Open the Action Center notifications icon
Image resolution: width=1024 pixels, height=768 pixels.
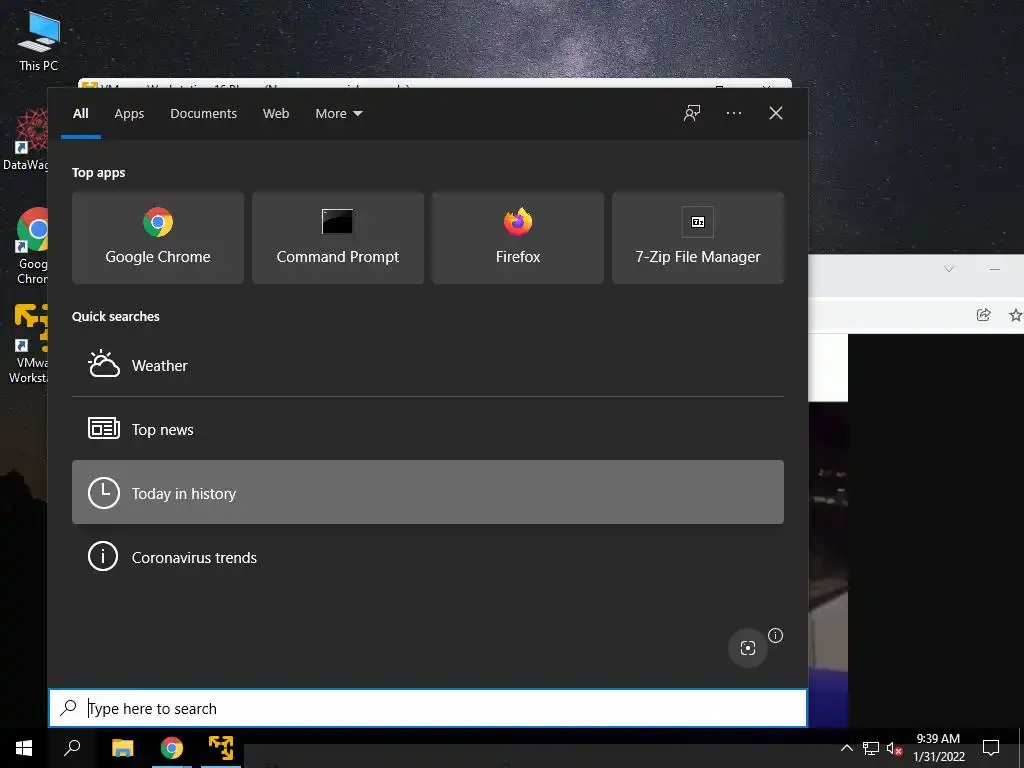point(991,748)
